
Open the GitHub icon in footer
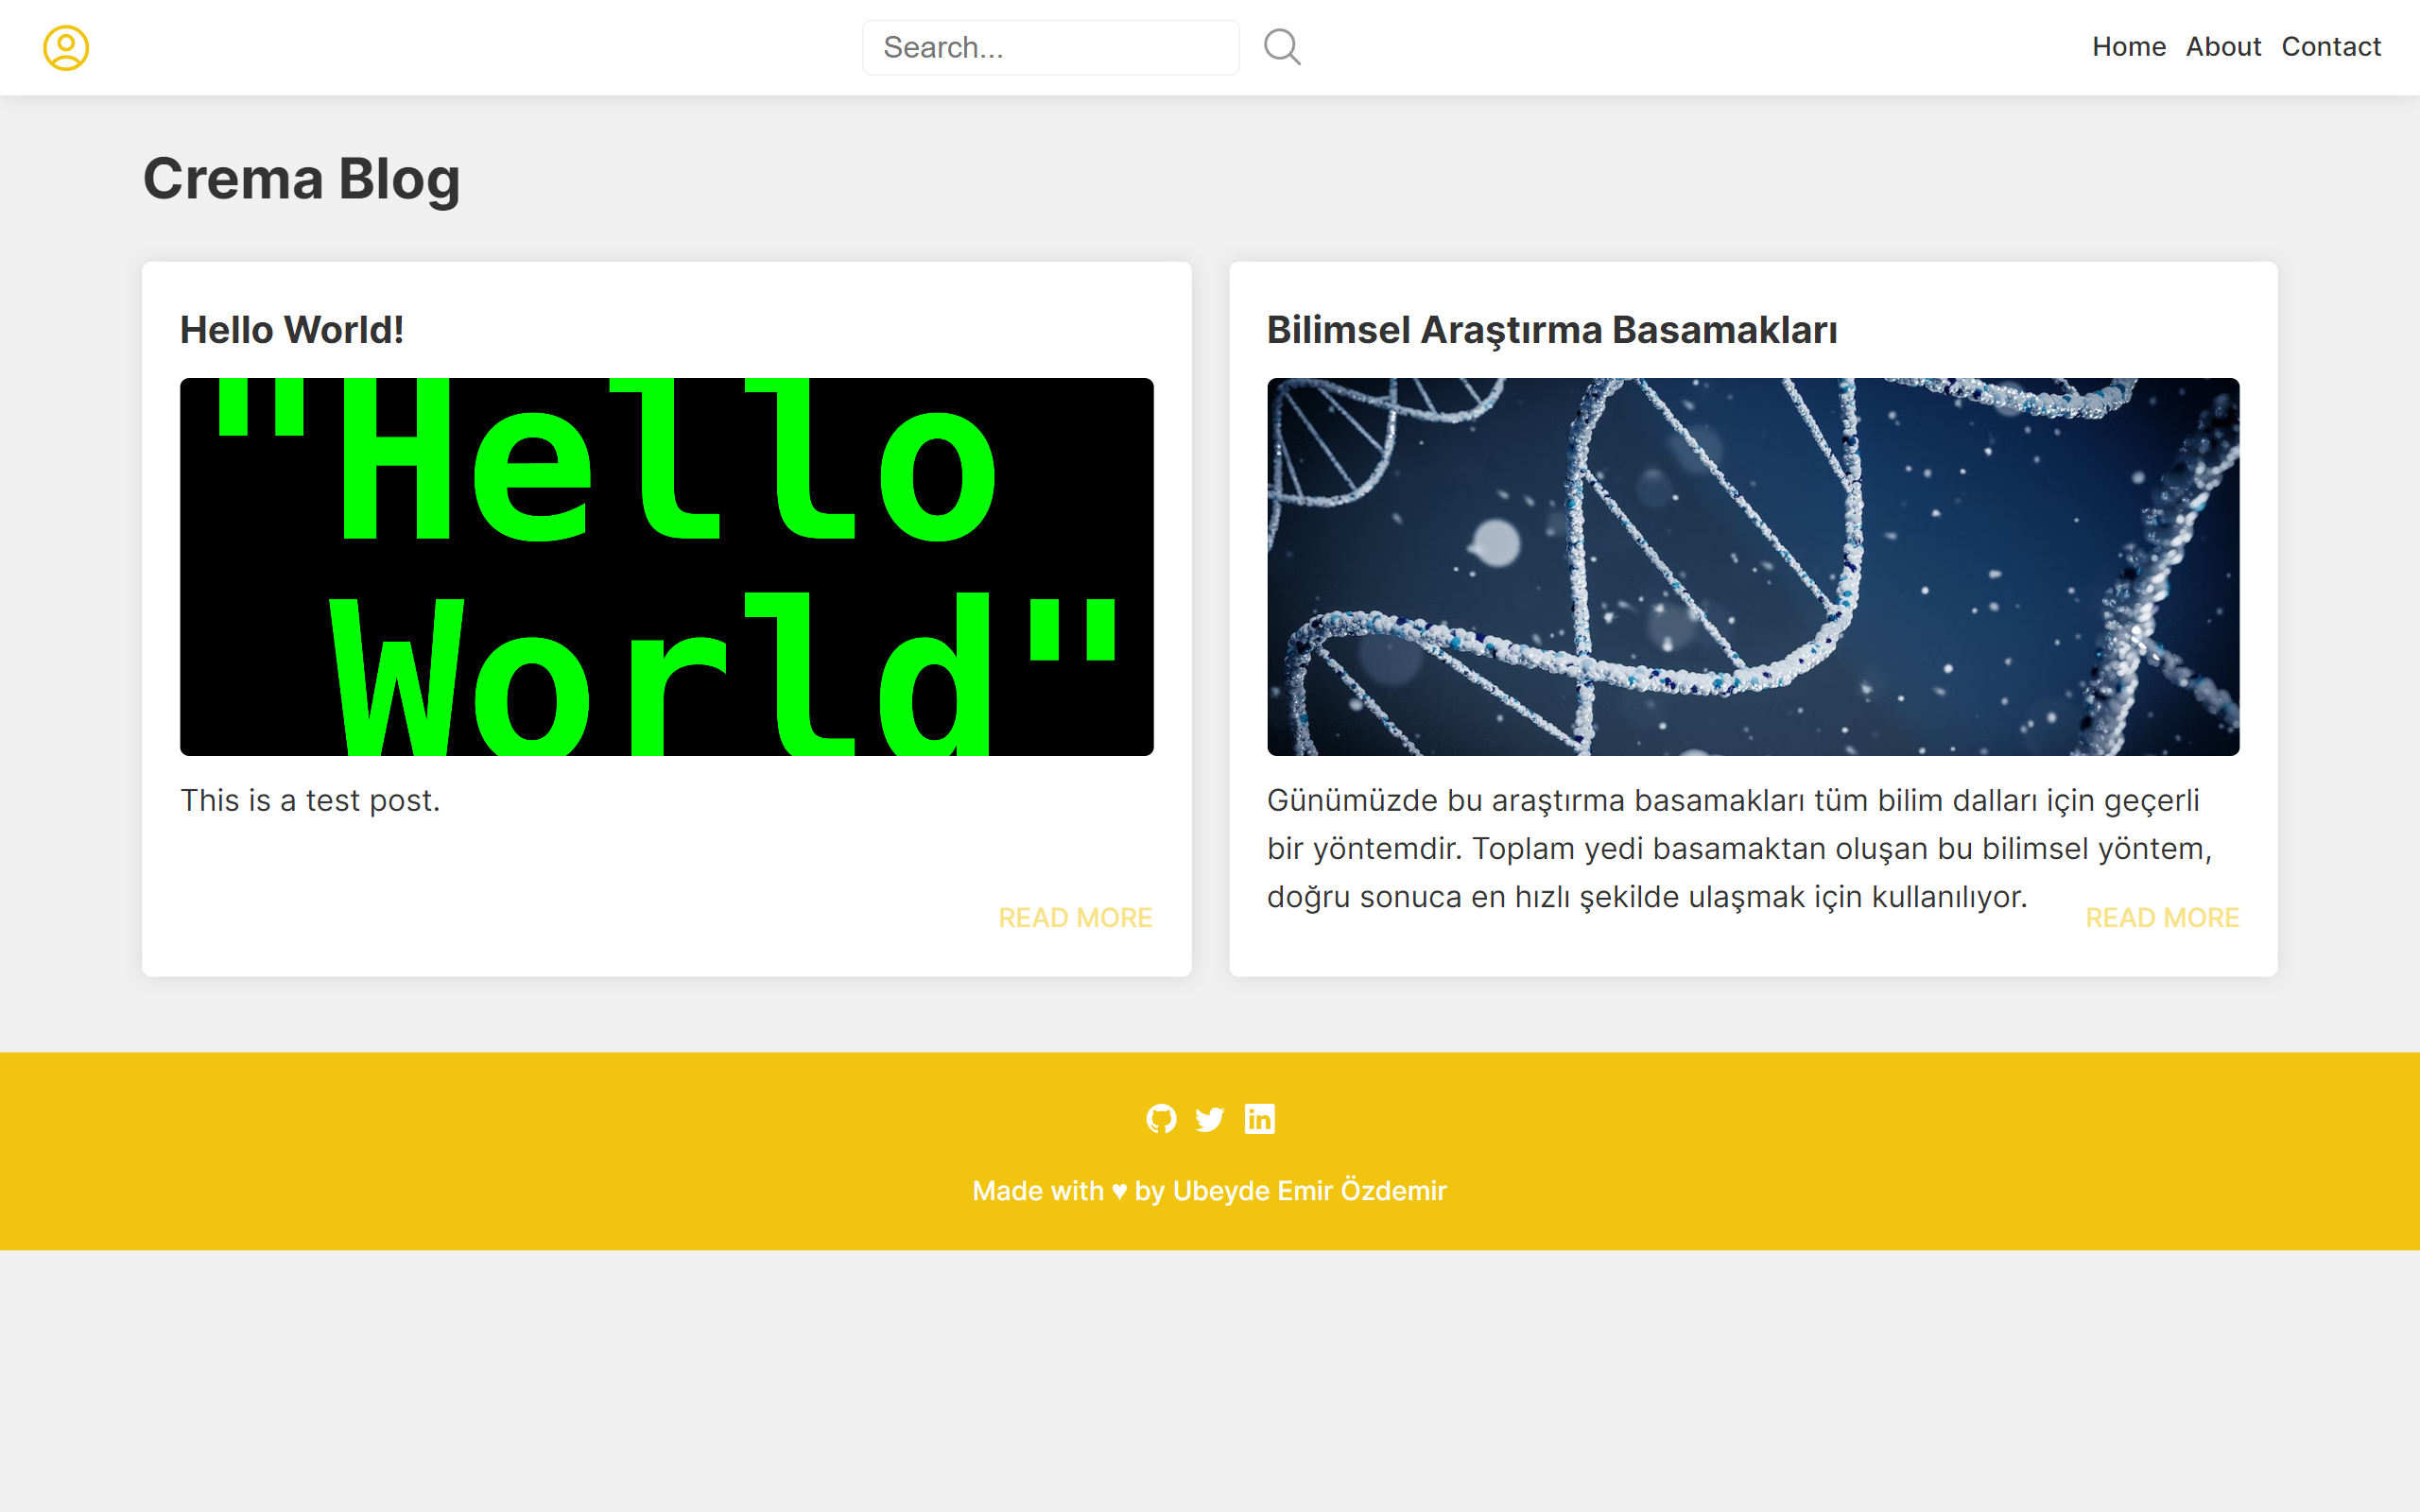click(x=1161, y=1118)
